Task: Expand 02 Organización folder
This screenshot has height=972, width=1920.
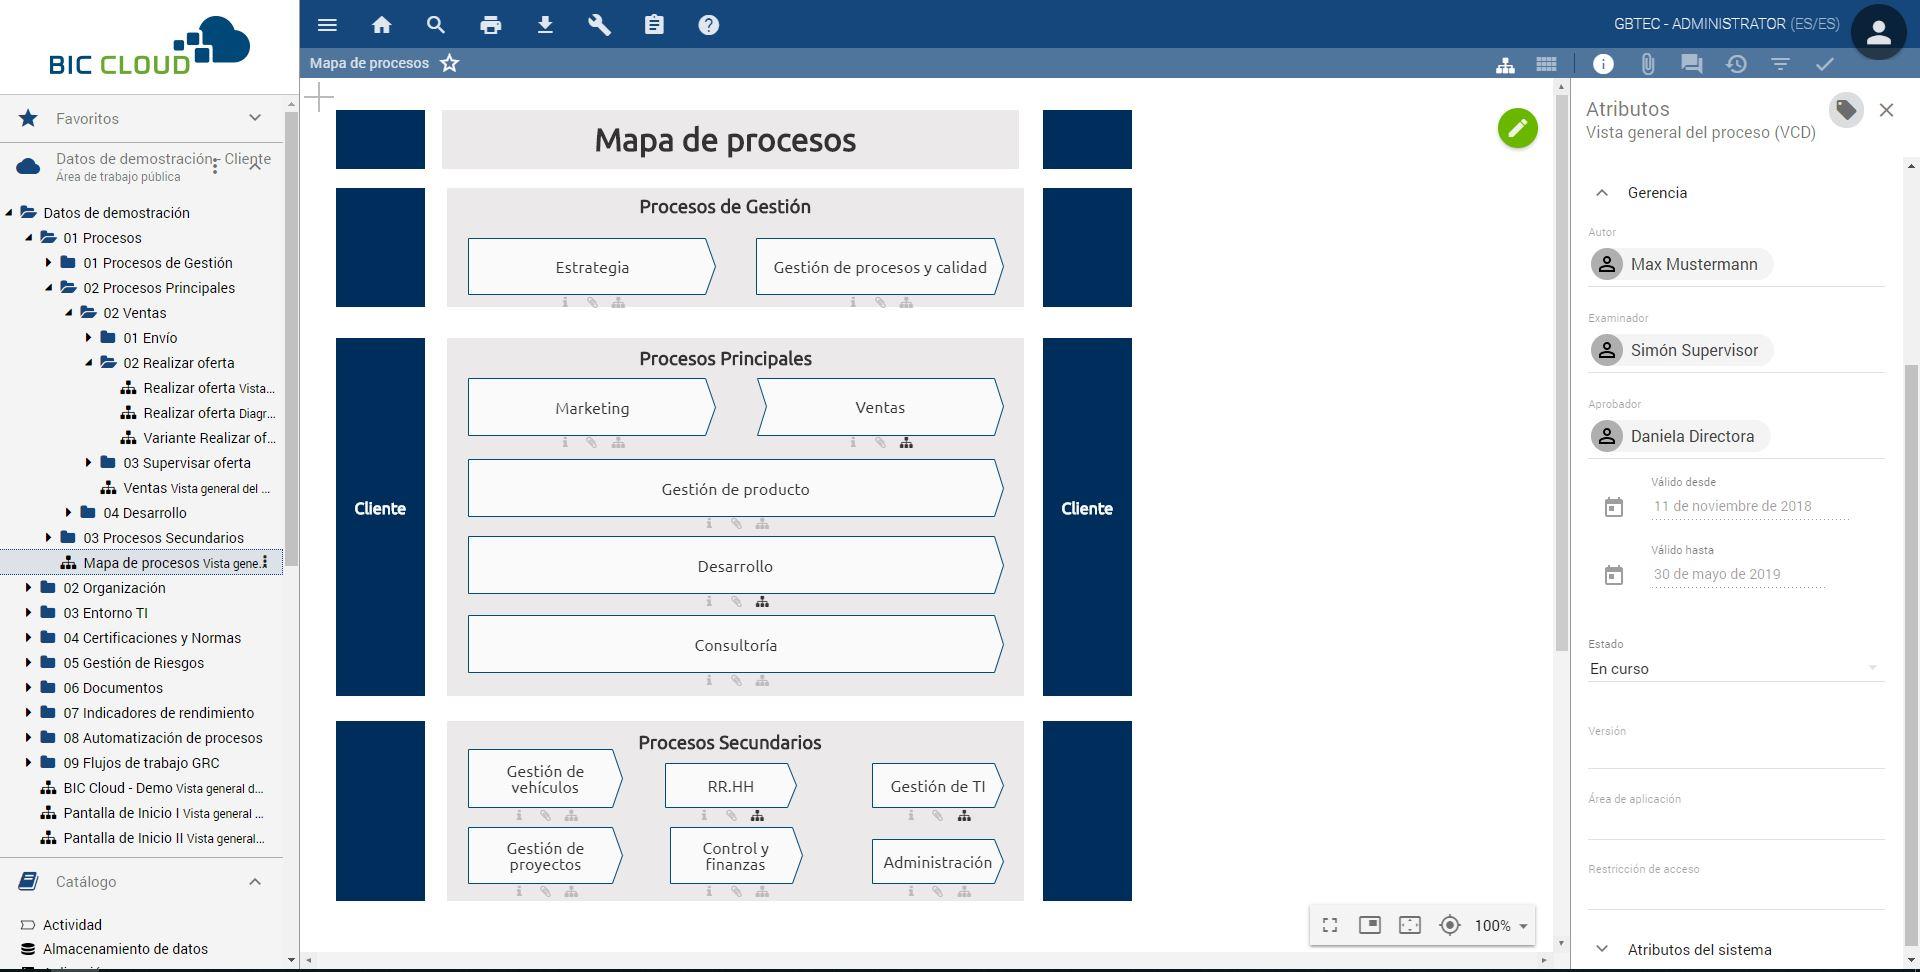Action: pyautogui.click(x=28, y=588)
